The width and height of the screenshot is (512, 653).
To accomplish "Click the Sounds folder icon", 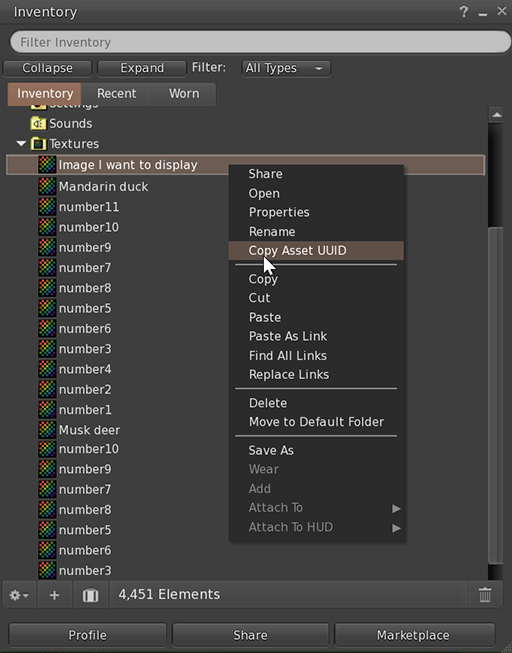I will [x=38, y=124].
